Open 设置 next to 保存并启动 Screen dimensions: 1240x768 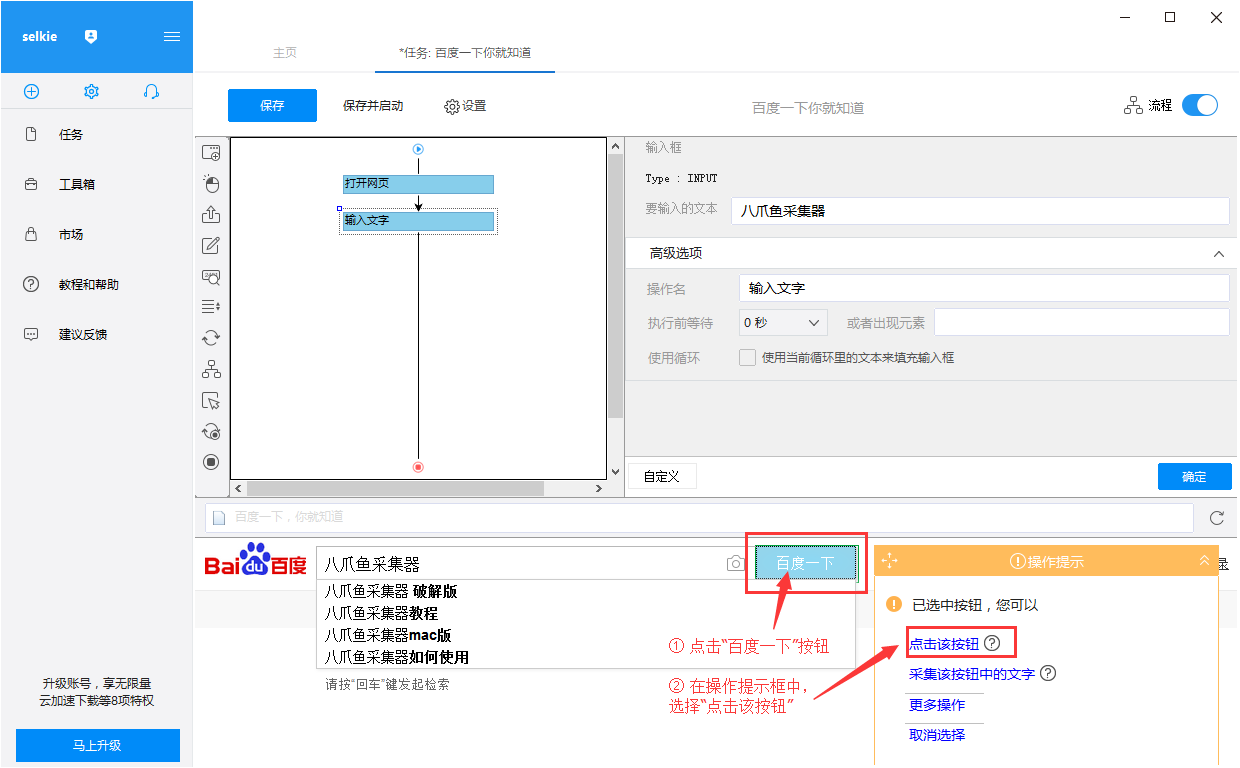[x=465, y=105]
